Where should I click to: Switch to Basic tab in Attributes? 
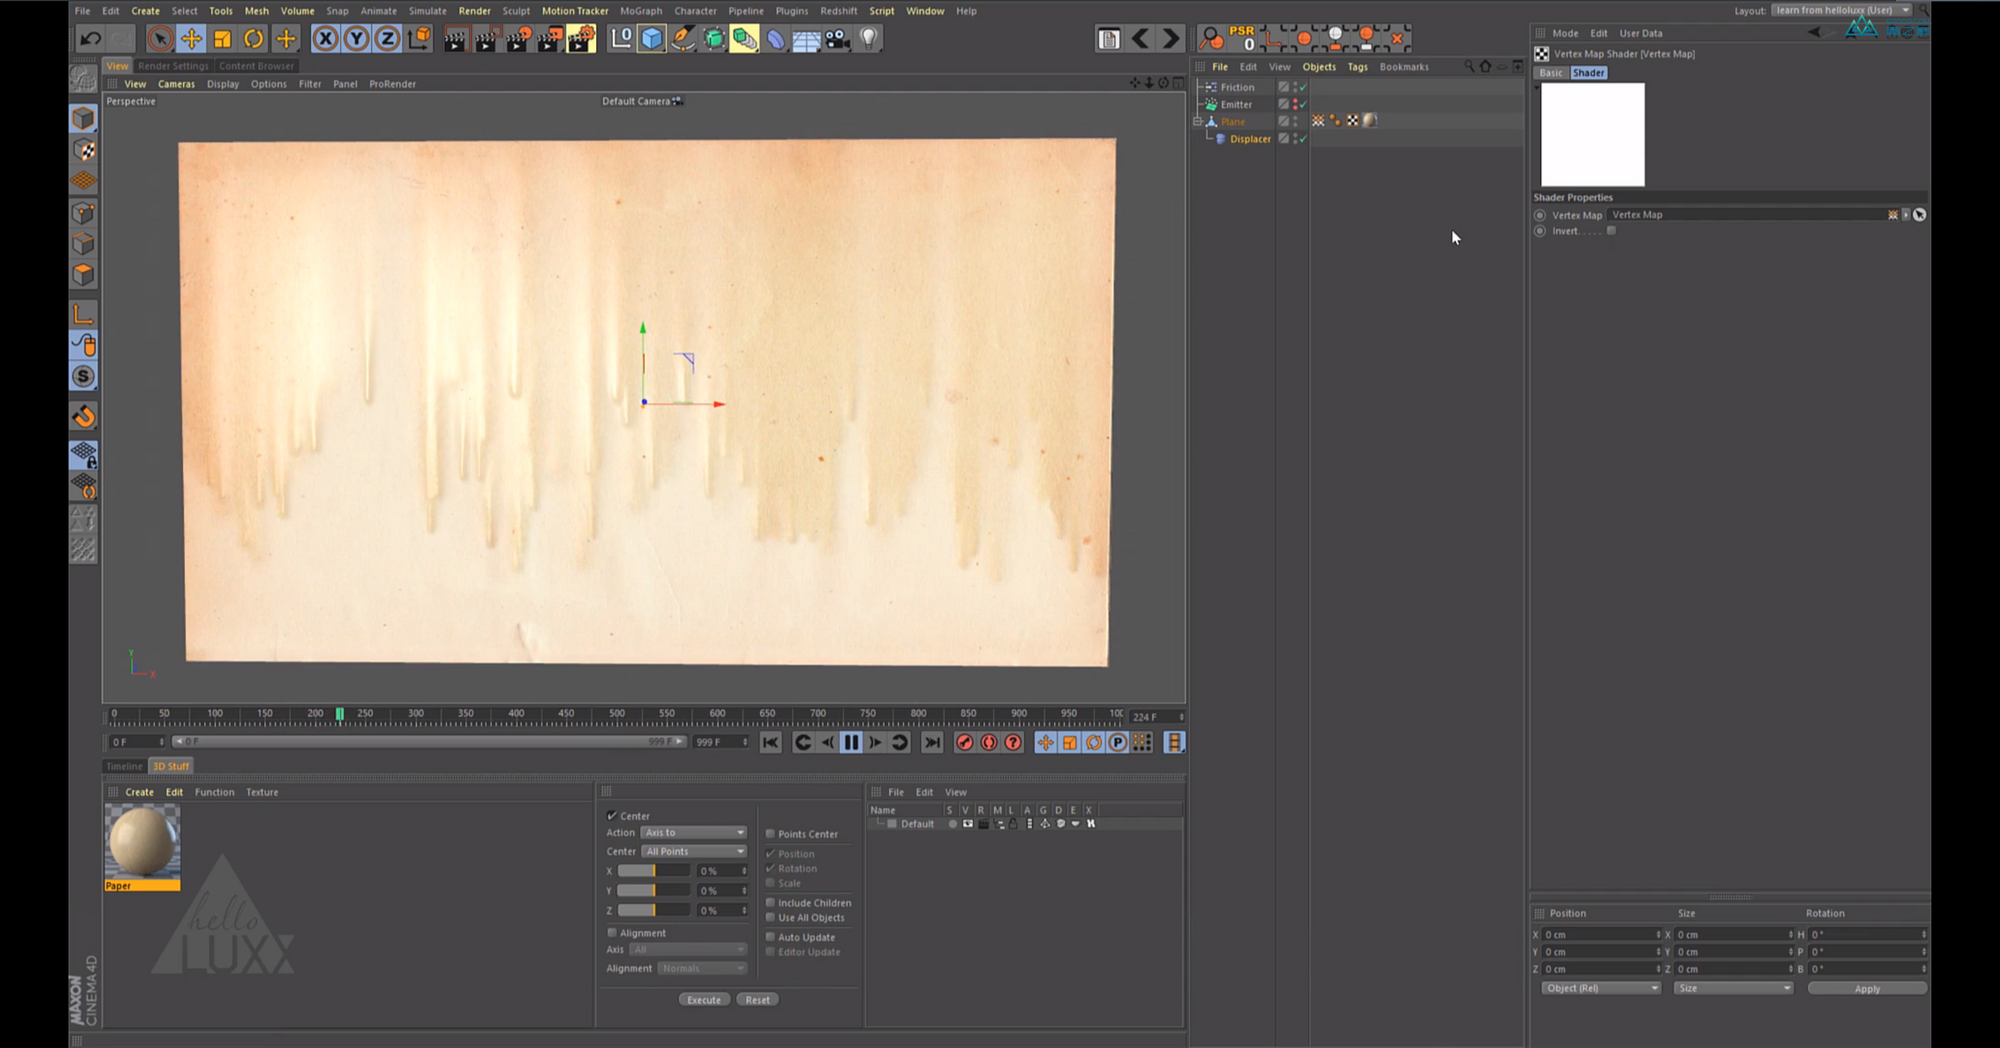(x=1551, y=73)
